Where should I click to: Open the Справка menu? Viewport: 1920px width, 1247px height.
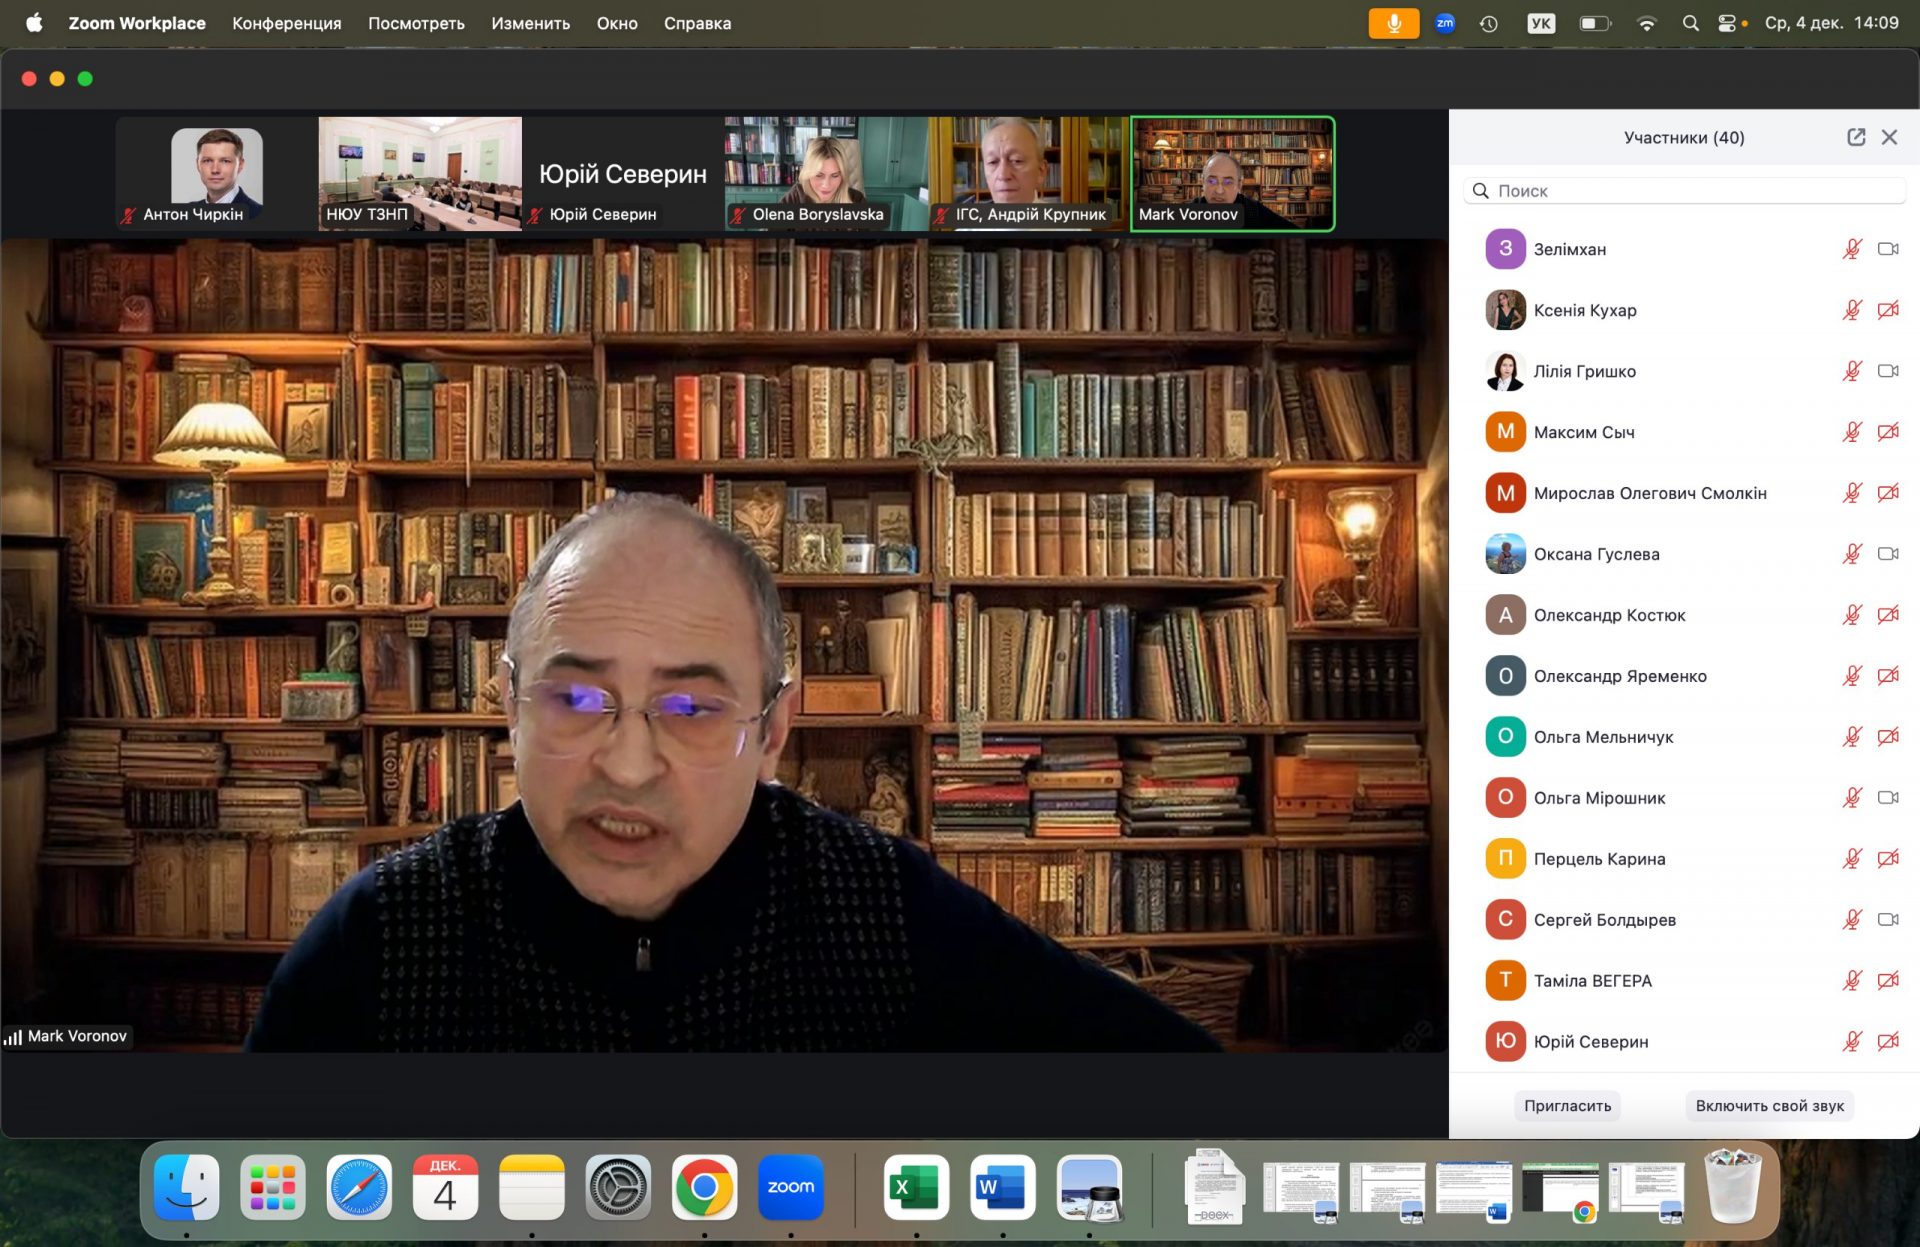[x=697, y=23]
